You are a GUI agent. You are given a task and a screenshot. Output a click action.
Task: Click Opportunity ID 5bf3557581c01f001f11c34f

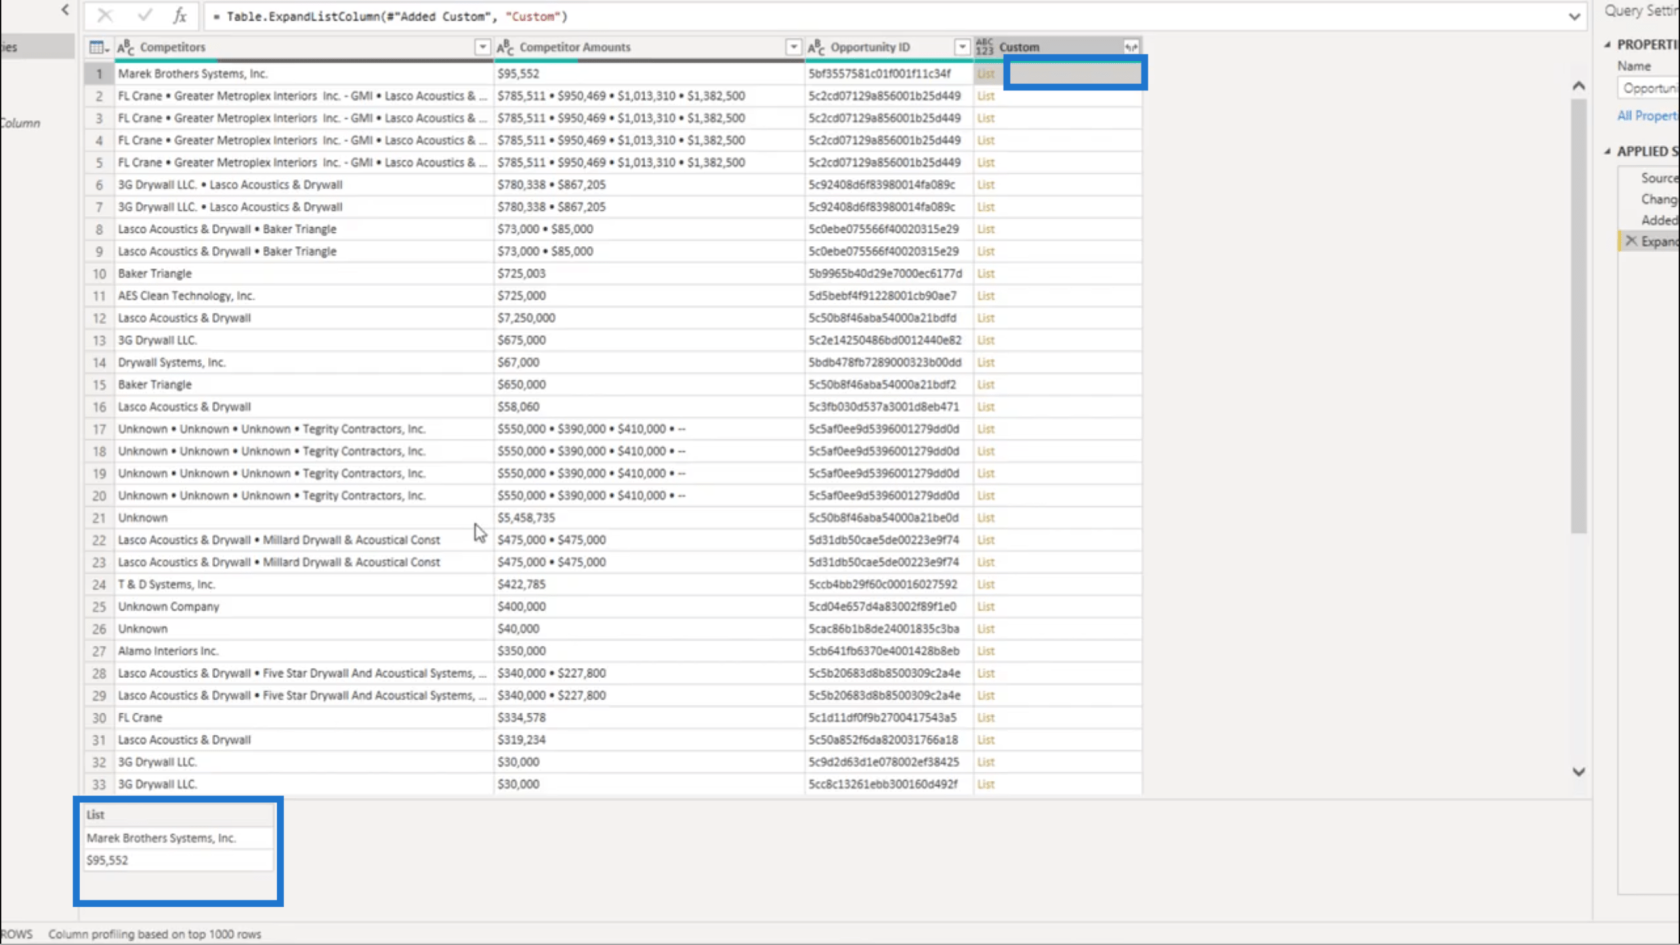click(888, 74)
